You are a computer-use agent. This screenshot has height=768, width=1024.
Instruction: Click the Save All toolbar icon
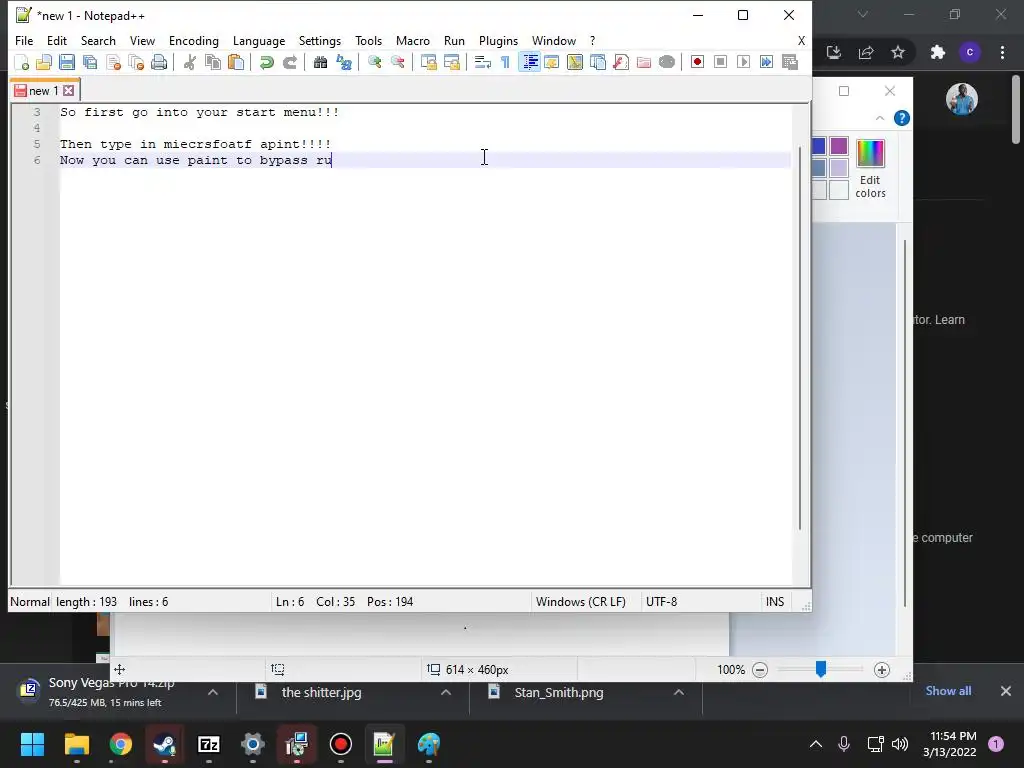point(90,62)
